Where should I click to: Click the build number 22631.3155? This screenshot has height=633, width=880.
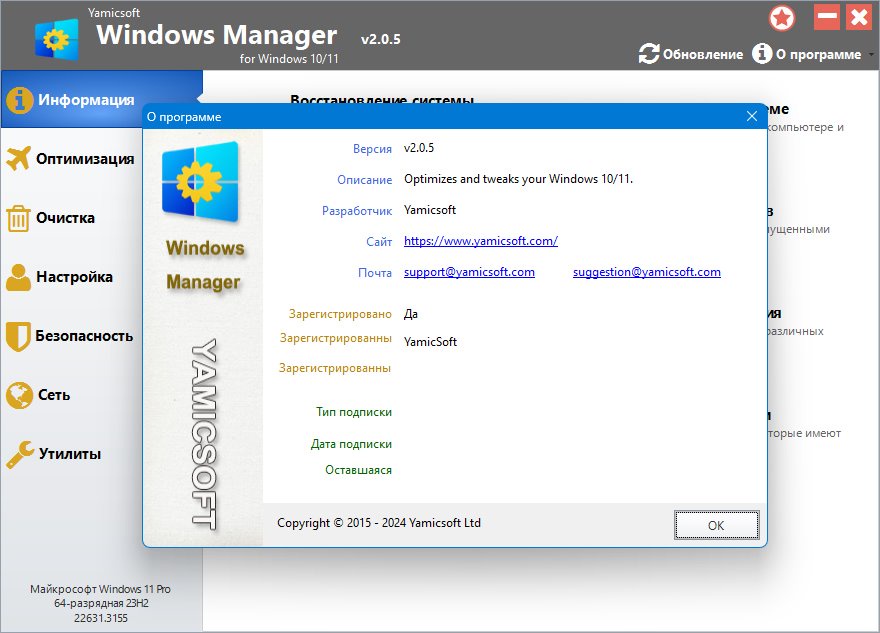point(101,618)
